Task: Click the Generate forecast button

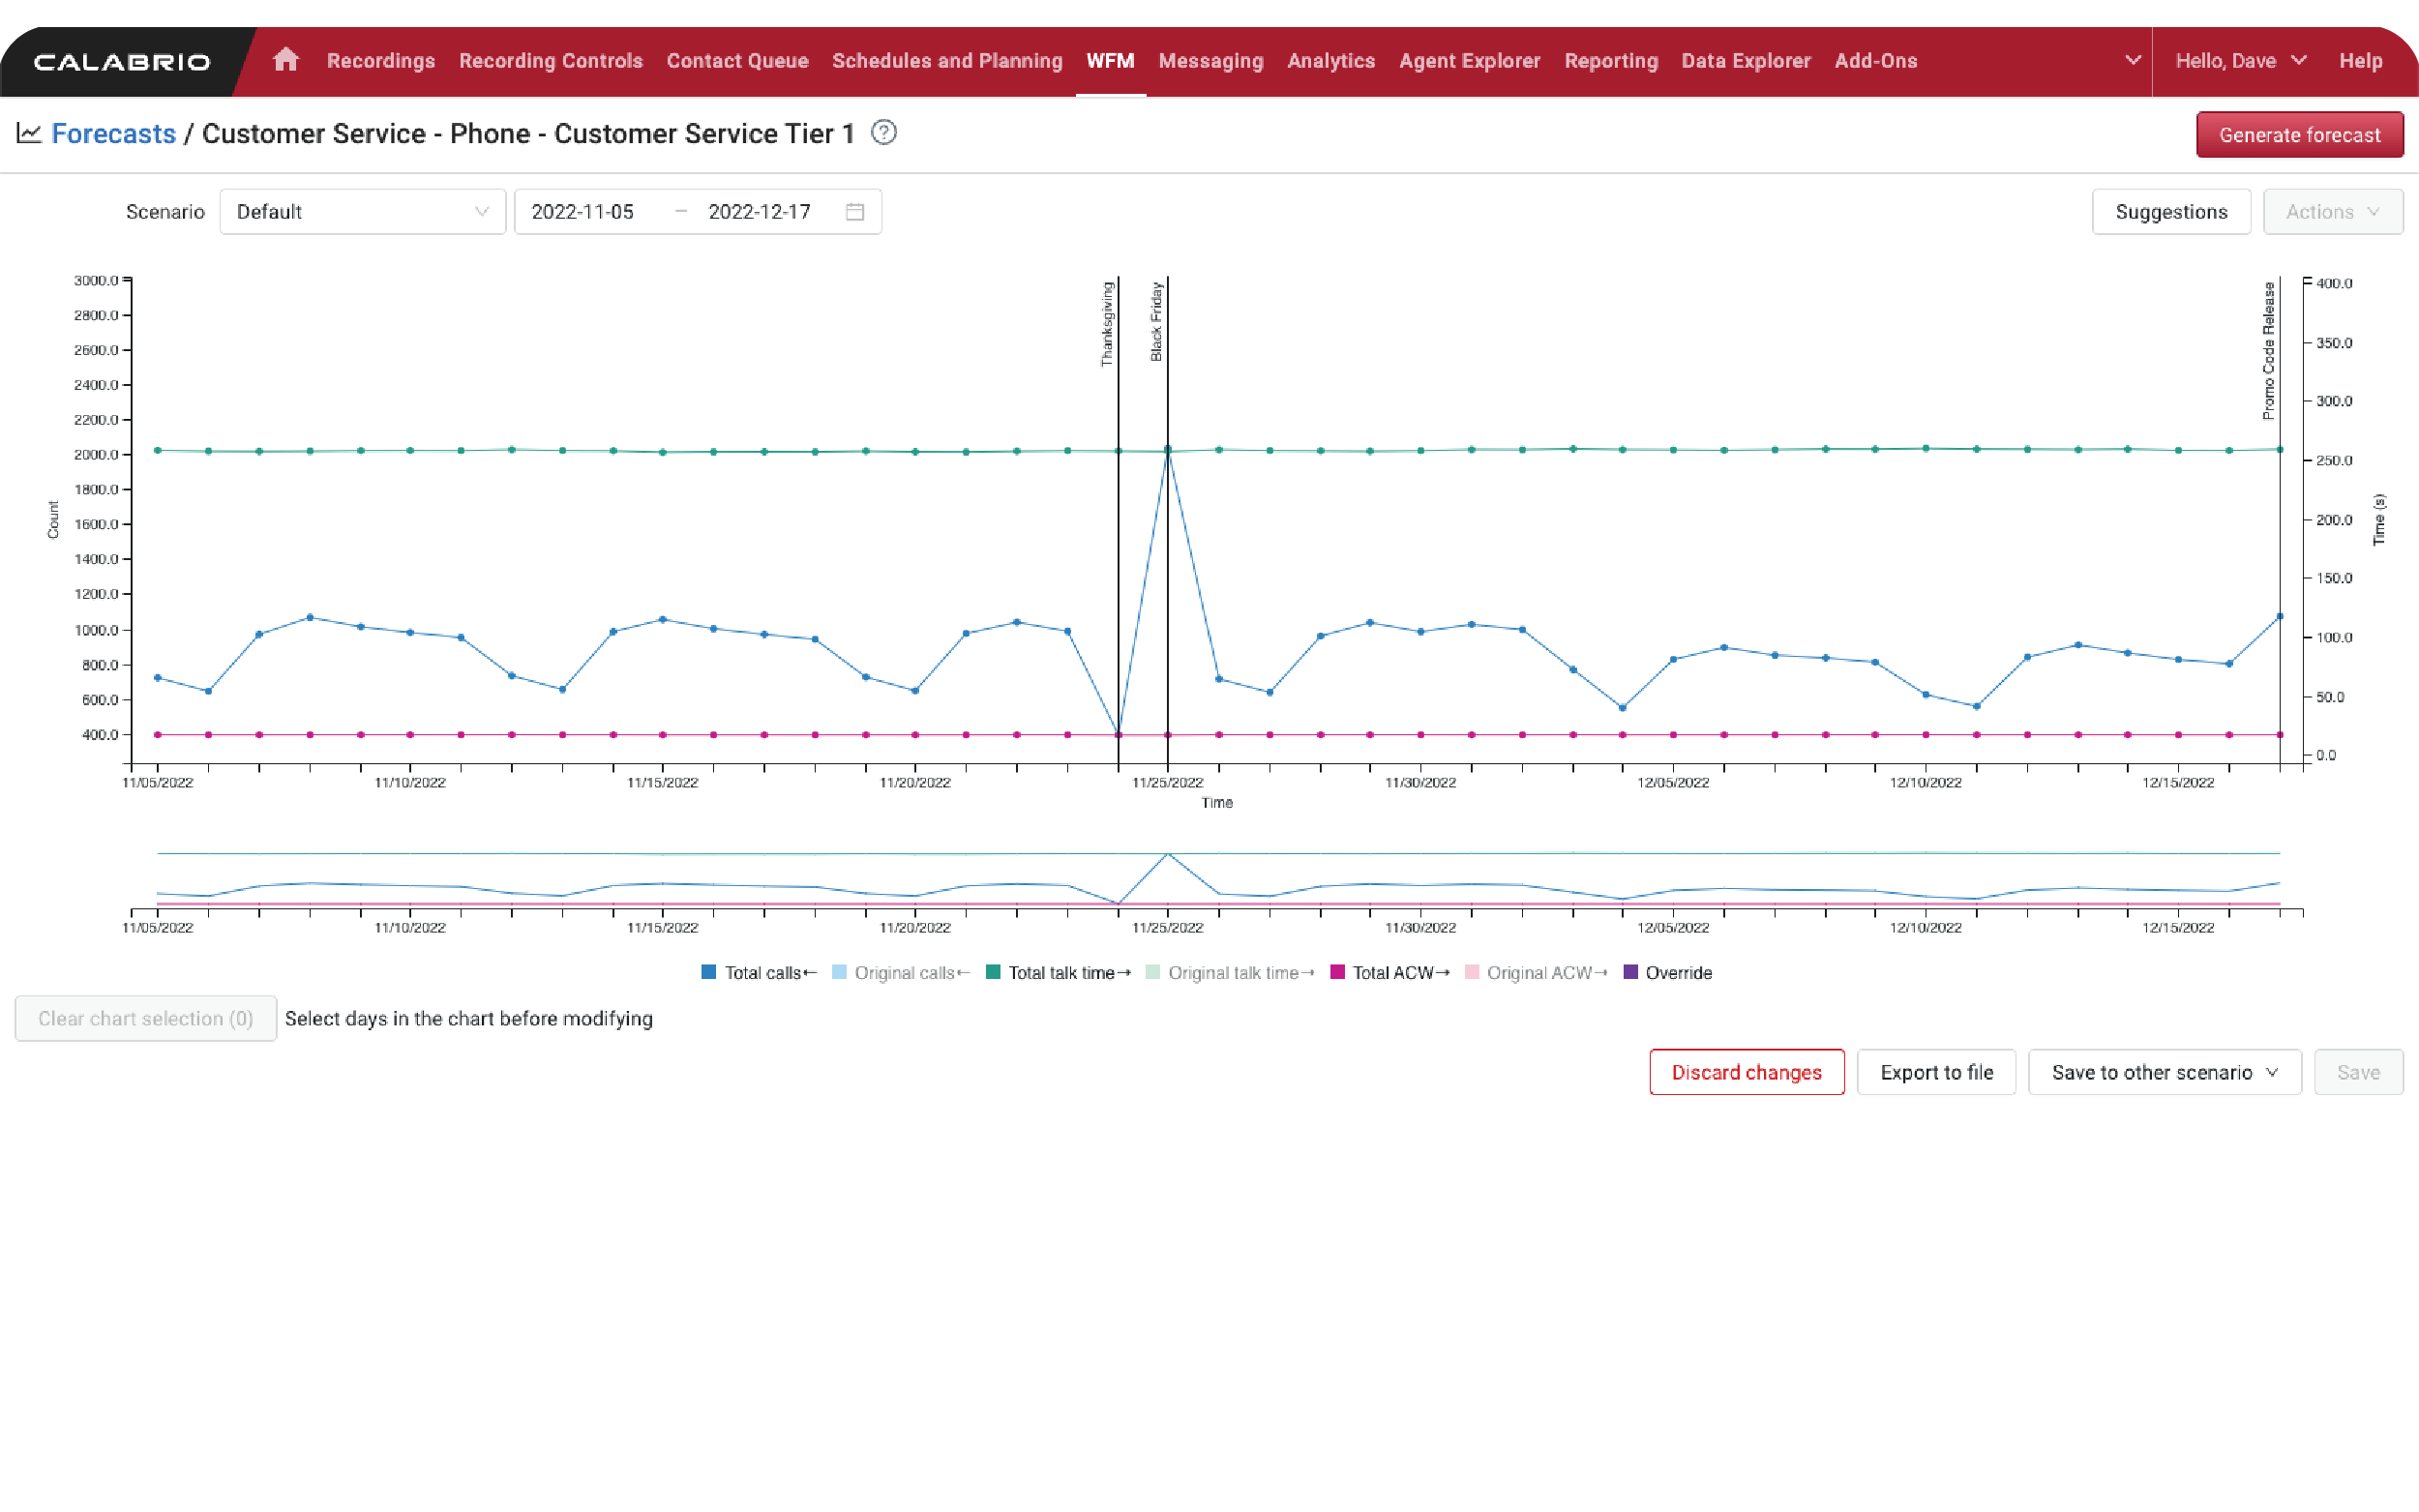Action: coord(2299,134)
